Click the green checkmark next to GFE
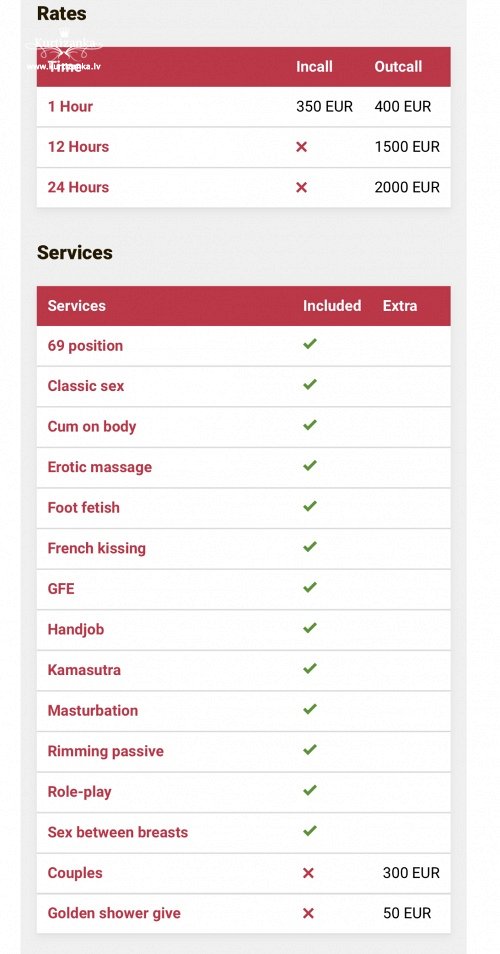Screen dimensions: 500x954 click(x=310, y=587)
